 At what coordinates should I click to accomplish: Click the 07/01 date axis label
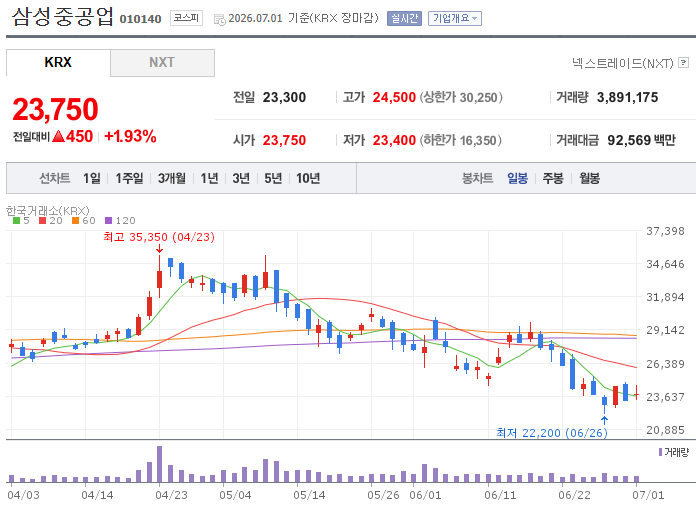click(x=648, y=495)
